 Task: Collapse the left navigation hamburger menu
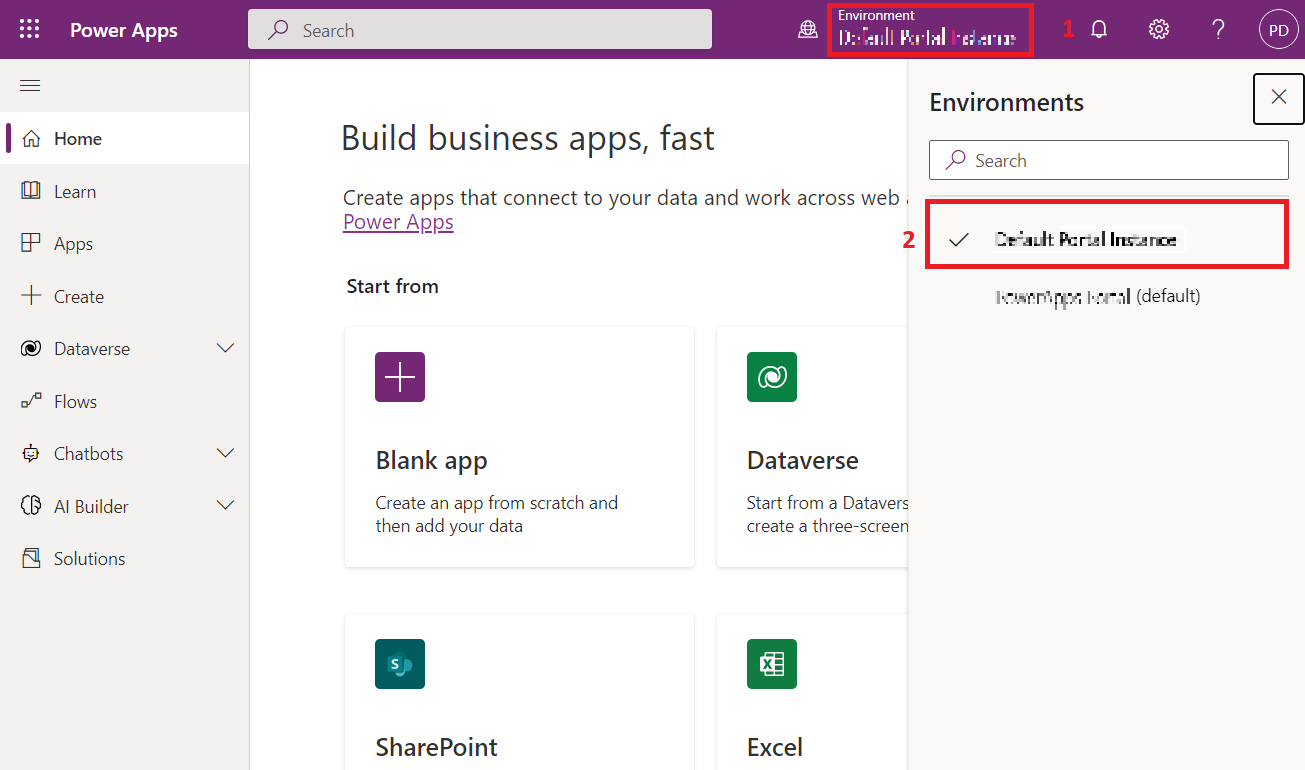point(30,86)
